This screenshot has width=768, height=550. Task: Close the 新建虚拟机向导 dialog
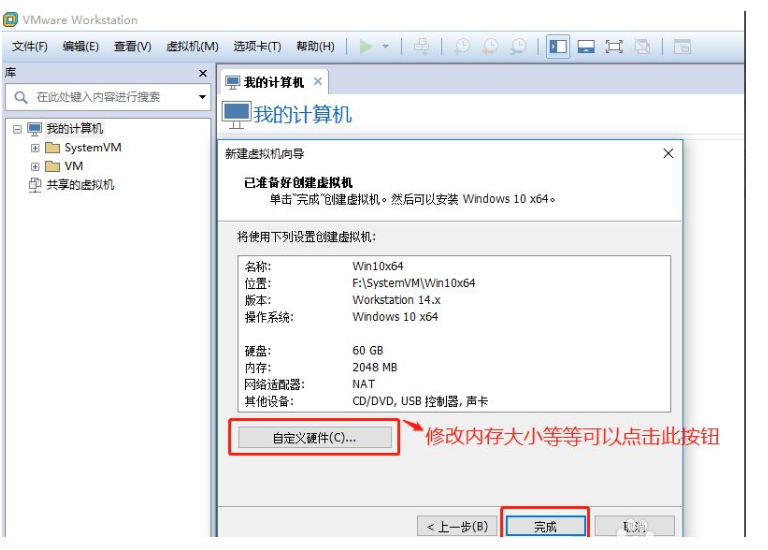668,153
